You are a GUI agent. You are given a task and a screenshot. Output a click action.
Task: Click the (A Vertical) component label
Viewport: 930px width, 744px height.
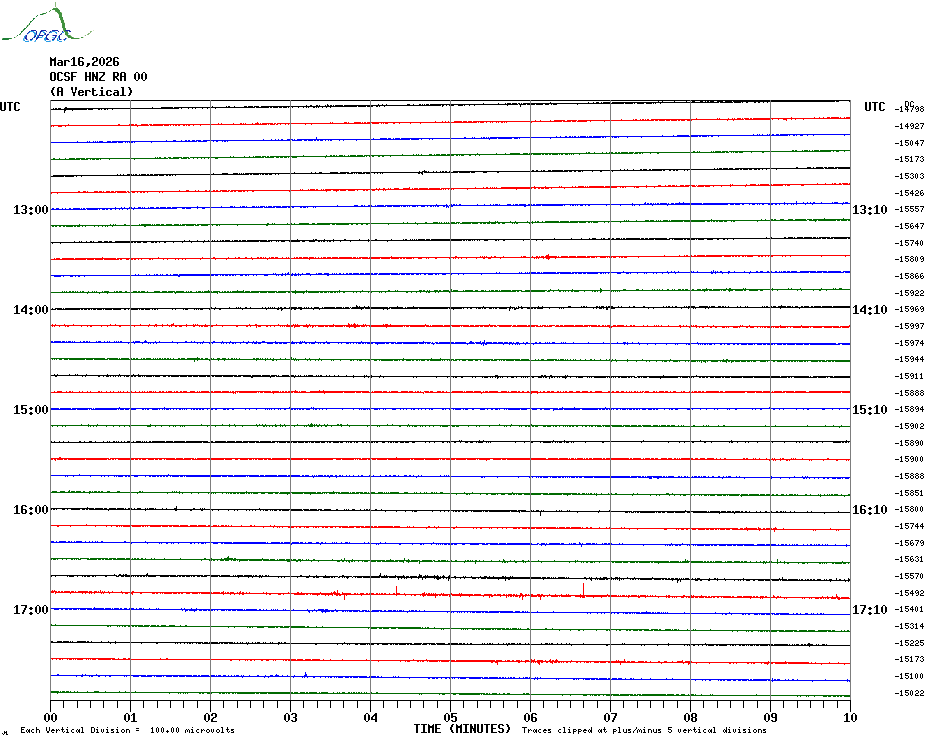91,92
